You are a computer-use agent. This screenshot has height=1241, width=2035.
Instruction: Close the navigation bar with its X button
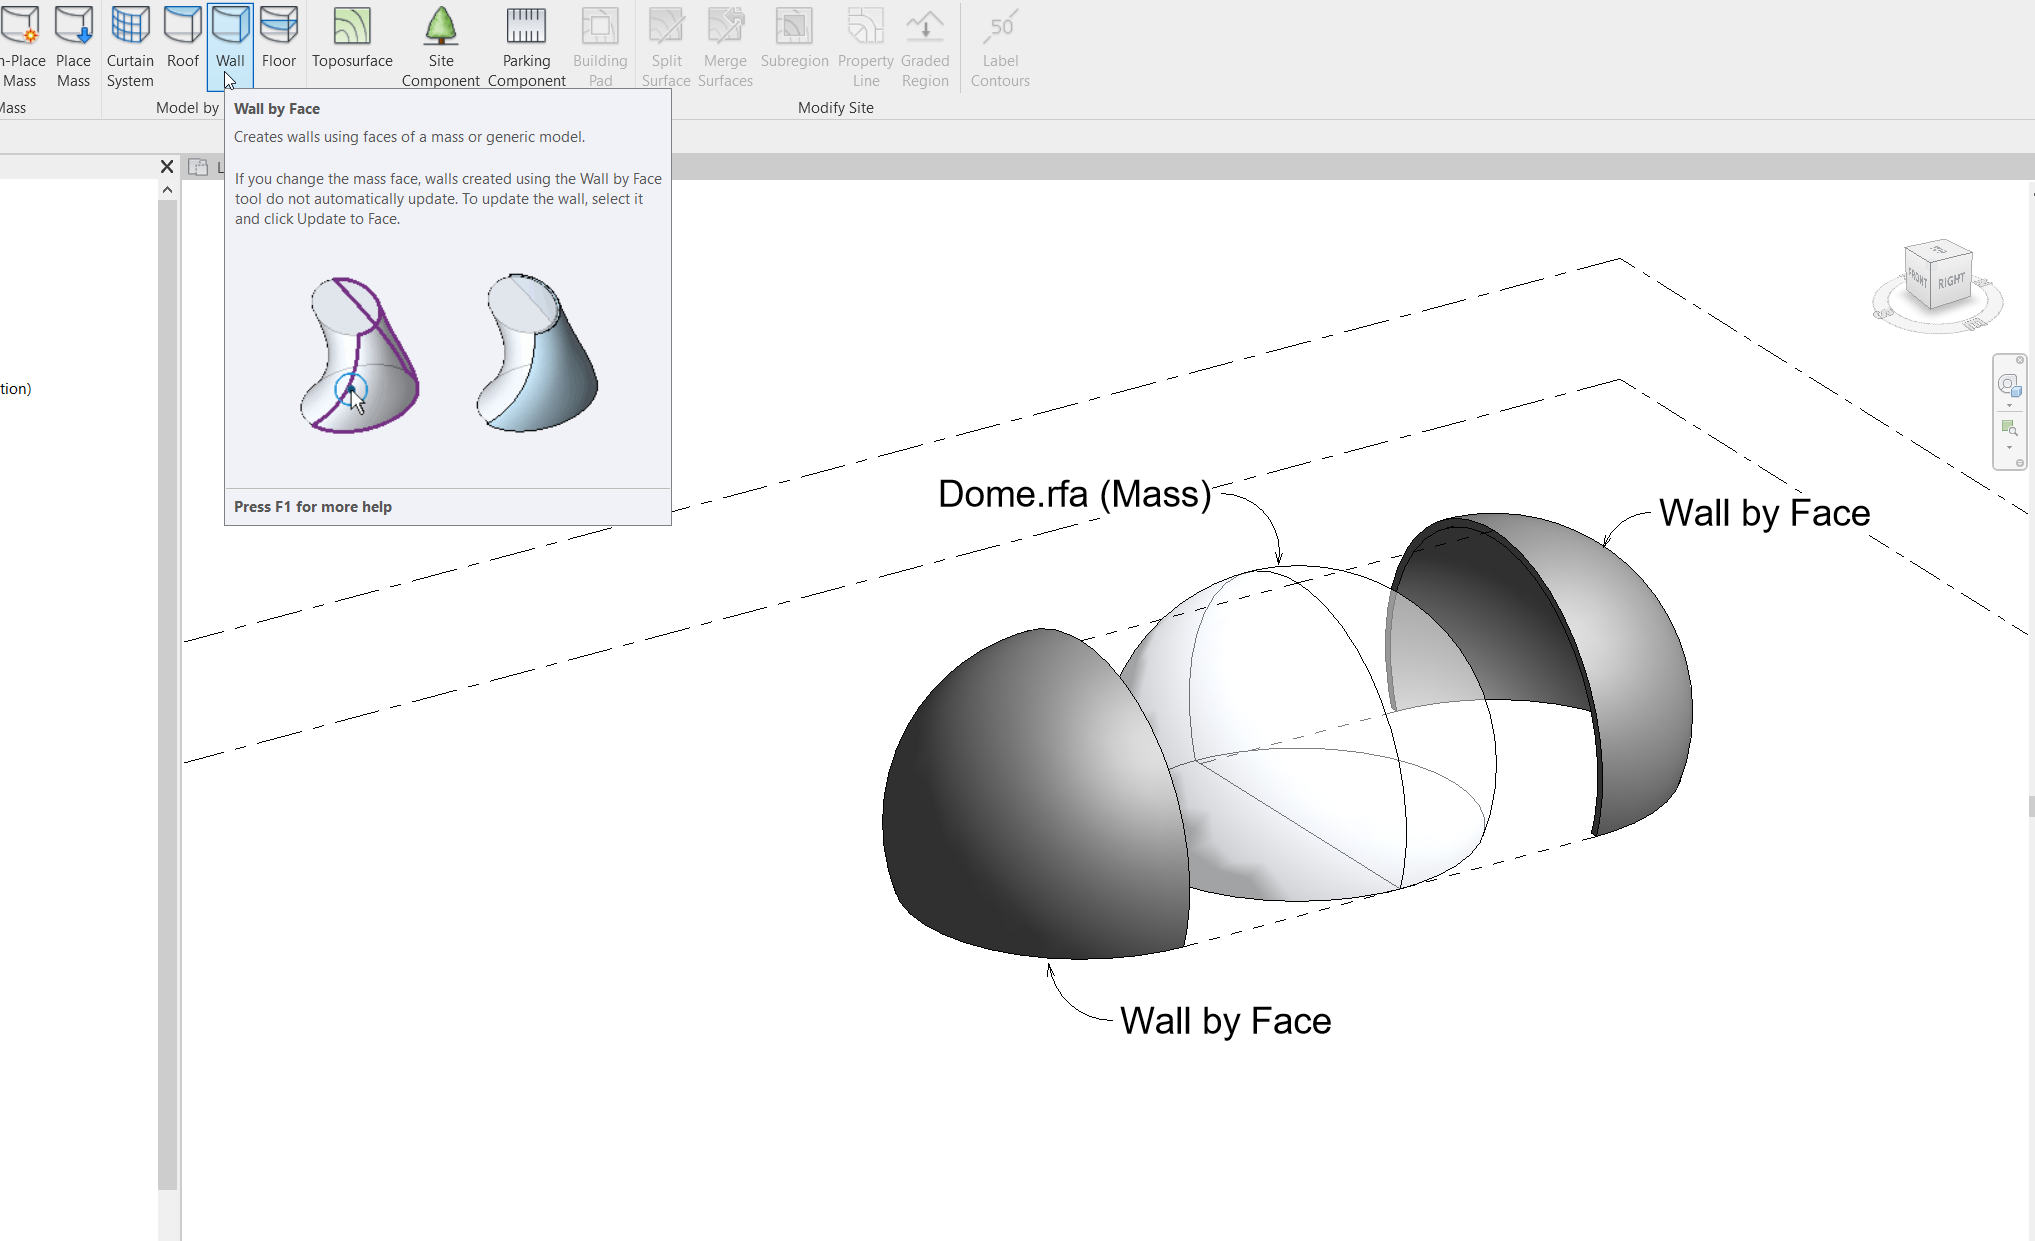pyautogui.click(x=2020, y=360)
